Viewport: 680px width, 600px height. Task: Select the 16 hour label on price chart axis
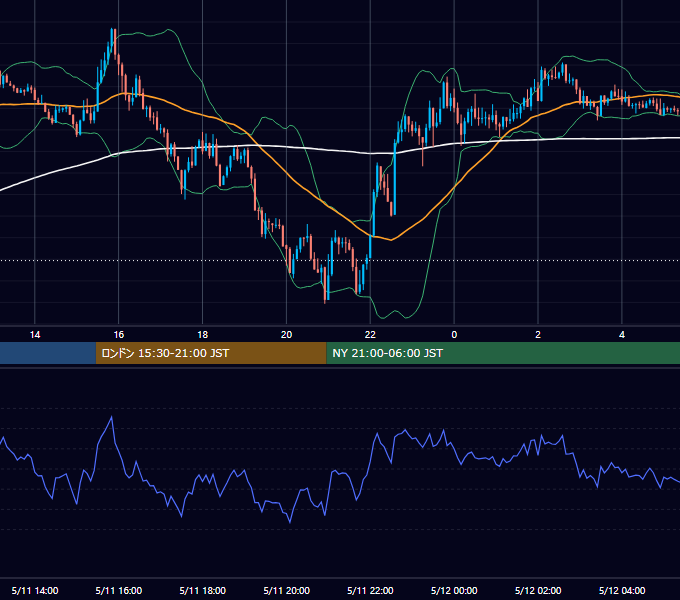click(118, 335)
